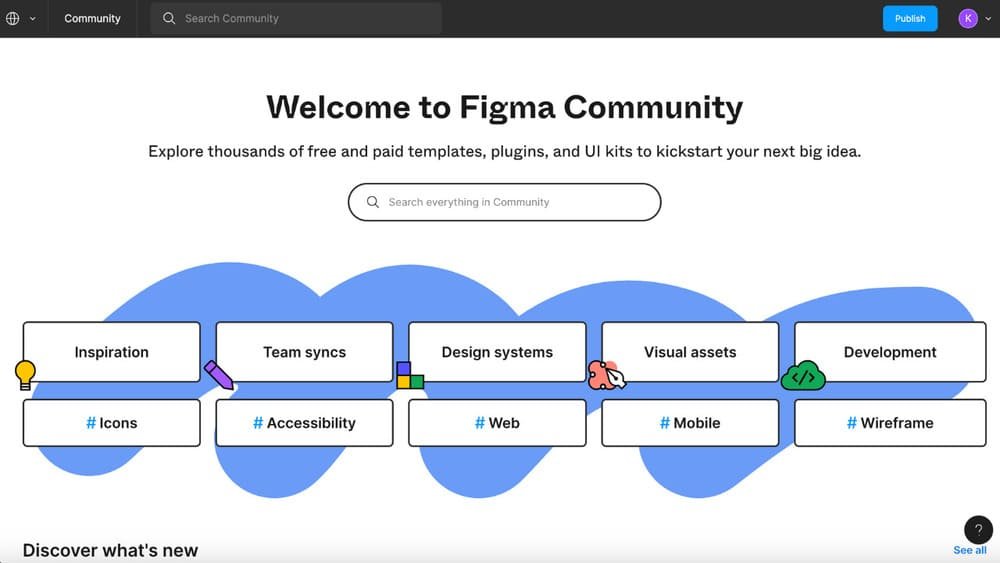Select the #Accessibility tag
This screenshot has width=1000, height=563.
(x=304, y=423)
